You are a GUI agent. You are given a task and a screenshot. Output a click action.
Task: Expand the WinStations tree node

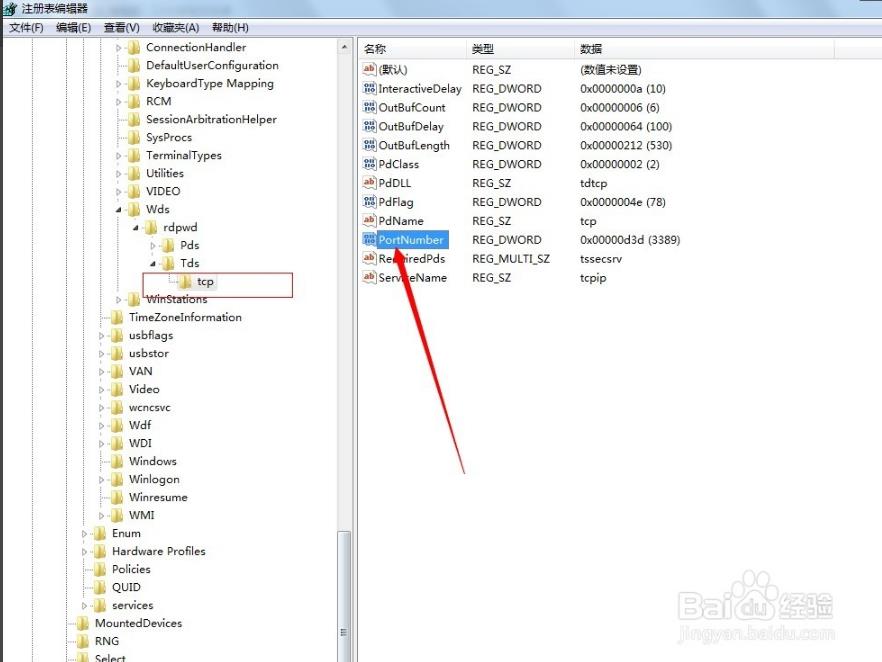point(120,300)
